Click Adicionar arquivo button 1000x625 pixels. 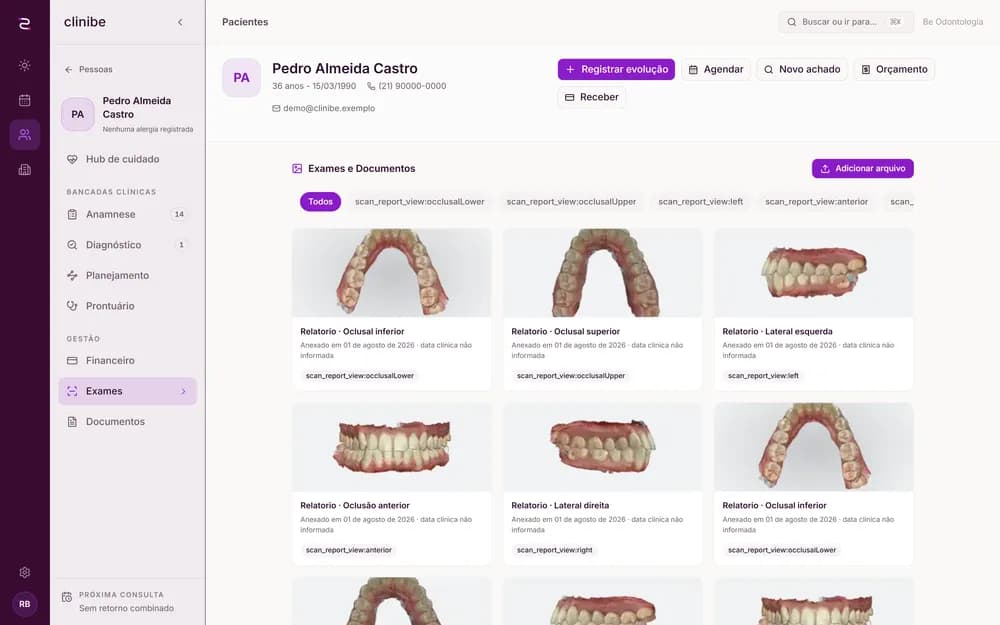[x=862, y=168]
